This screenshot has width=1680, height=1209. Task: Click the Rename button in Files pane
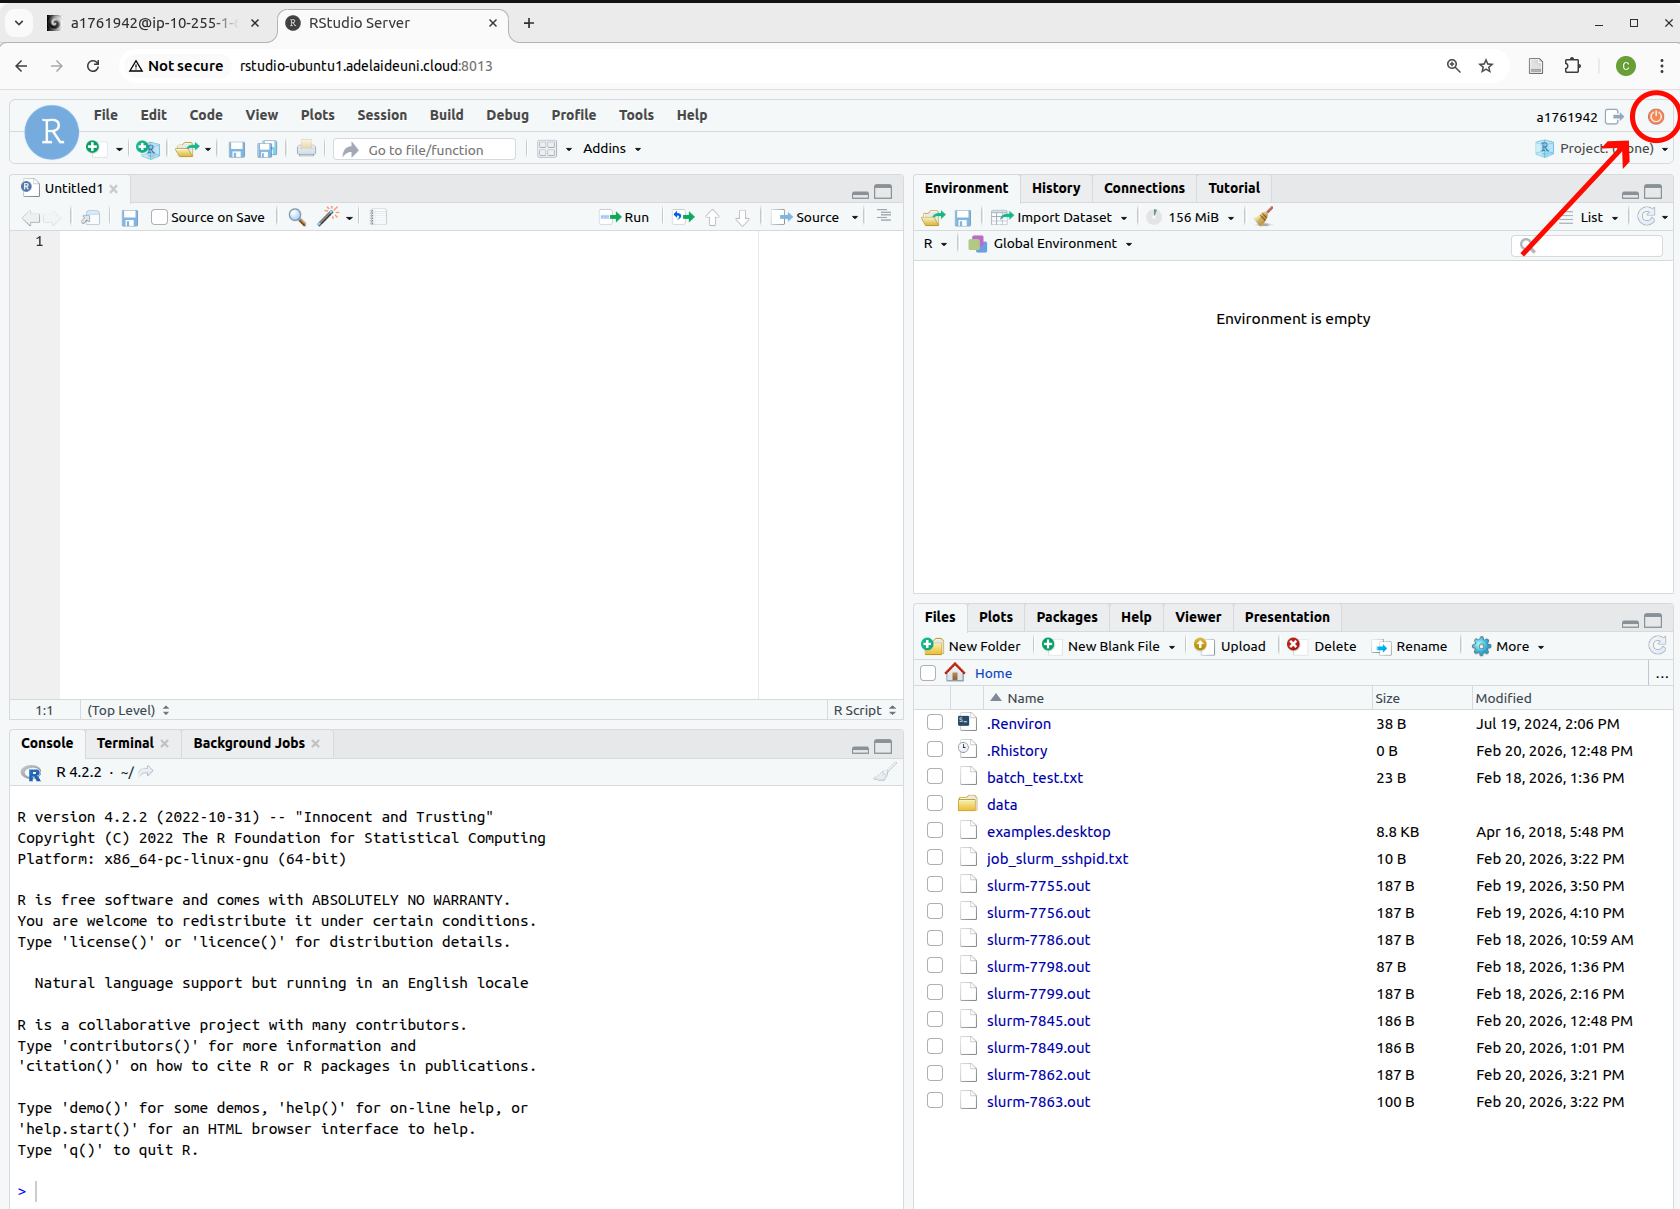pos(1409,646)
